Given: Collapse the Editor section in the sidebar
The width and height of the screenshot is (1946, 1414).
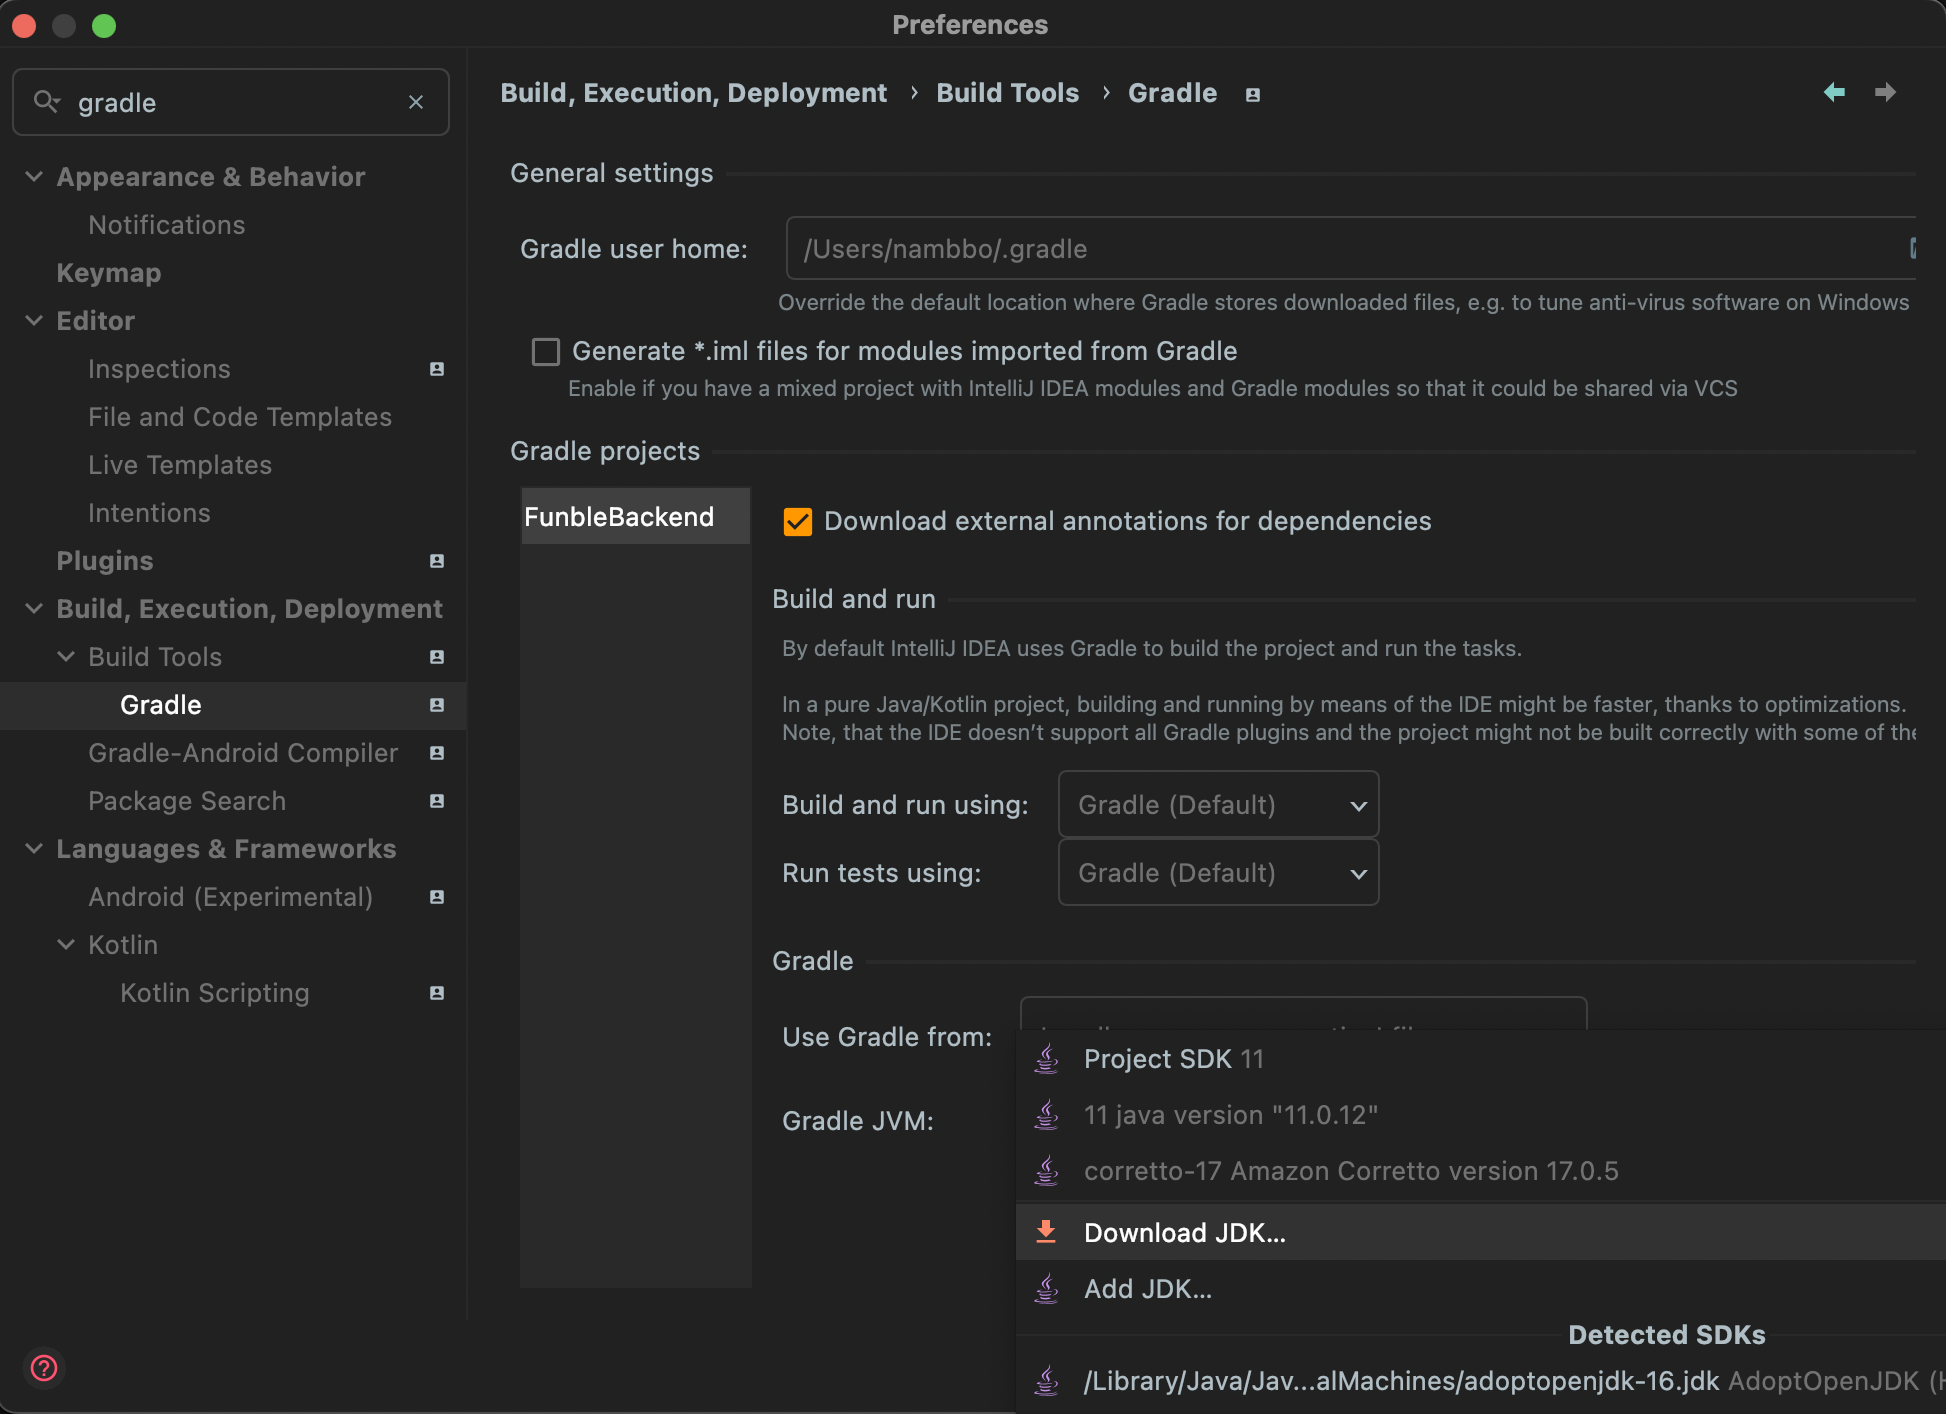Looking at the screenshot, I should 33,320.
